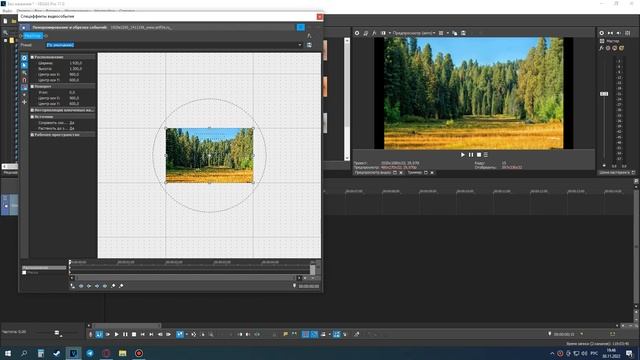Screen dimensions: 640x360
Task: Enable the Маска checkbox in keyframe panel
Action: [x=24, y=273]
